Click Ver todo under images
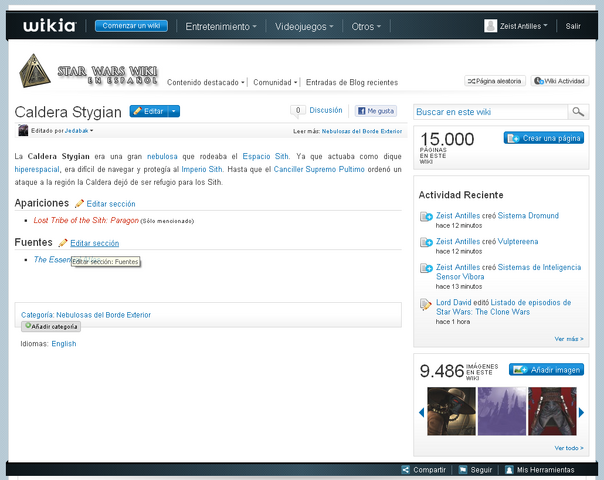Image resolution: width=604 pixels, height=480 pixels. pyautogui.click(x=569, y=448)
